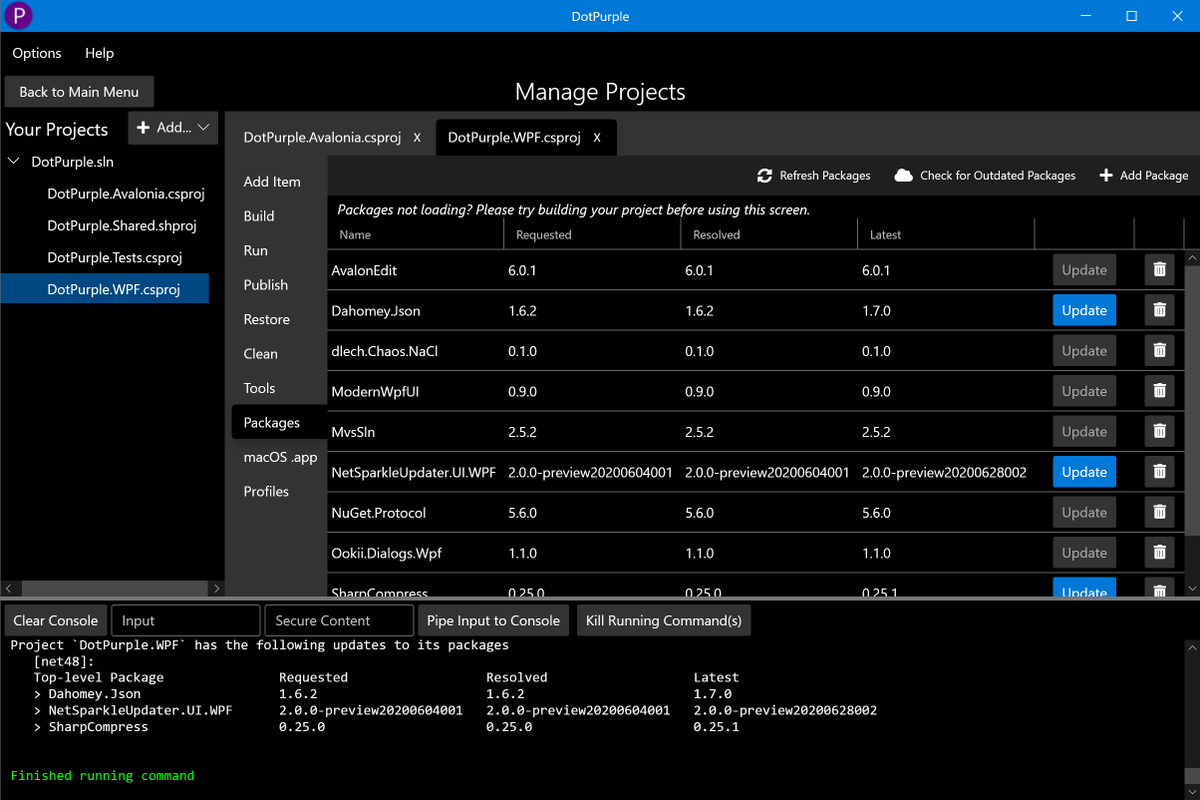
Task: Click the DotPurple purple P logo
Action: (18, 16)
